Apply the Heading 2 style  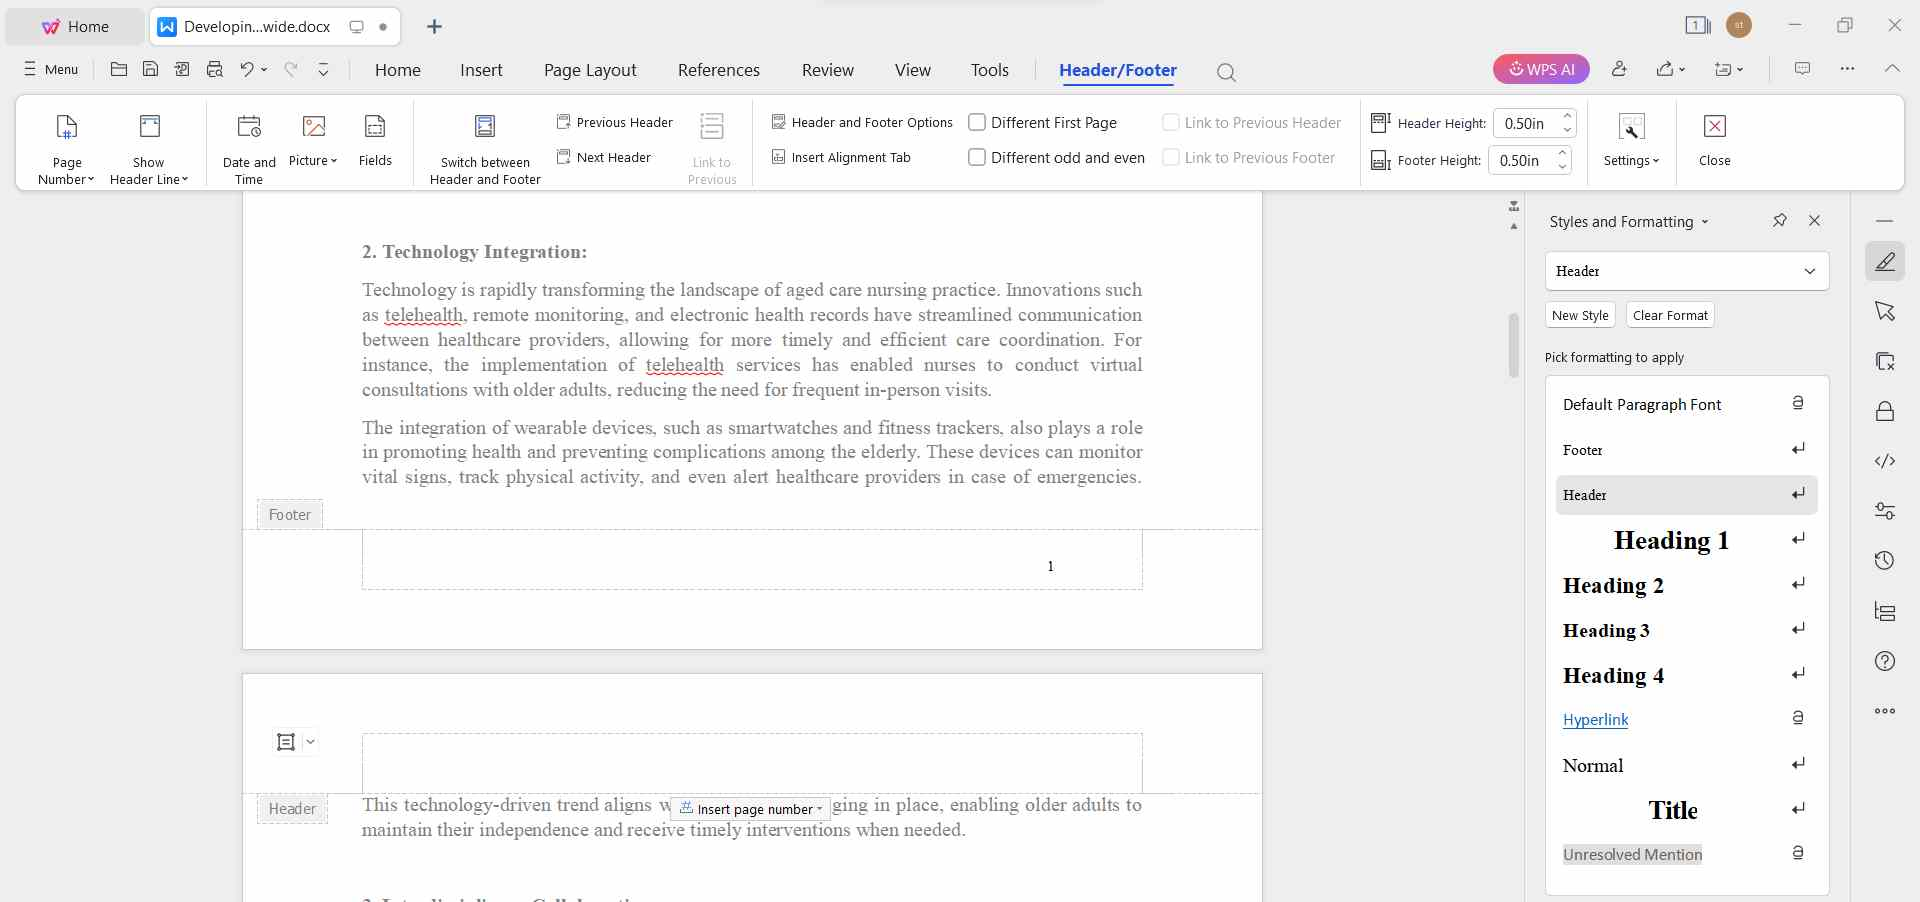(1613, 585)
